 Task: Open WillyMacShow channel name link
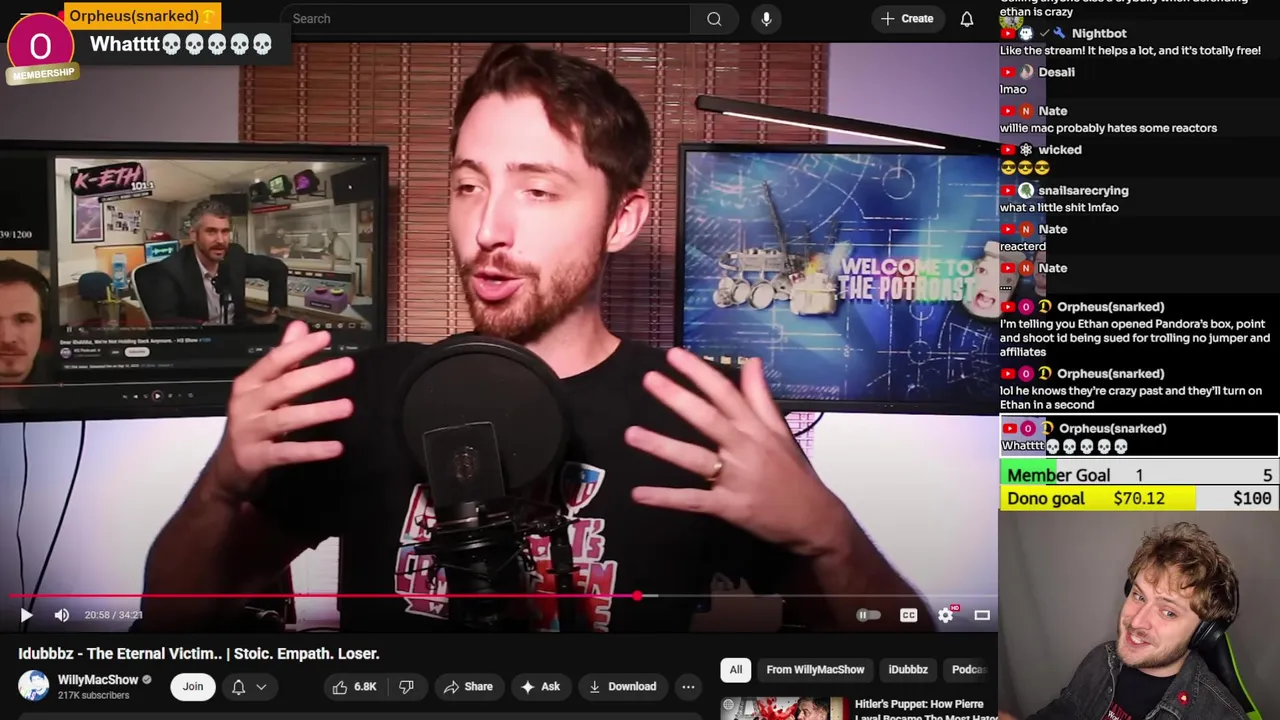click(x=98, y=680)
